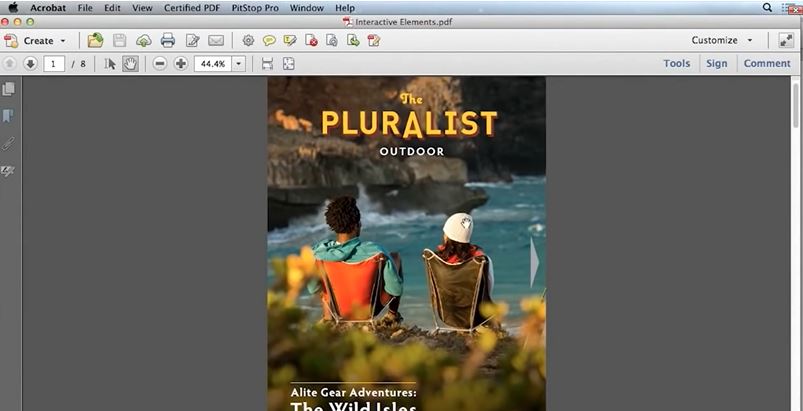The height and width of the screenshot is (411, 803).
Task: Click the cloud upload icon
Action: coord(144,40)
